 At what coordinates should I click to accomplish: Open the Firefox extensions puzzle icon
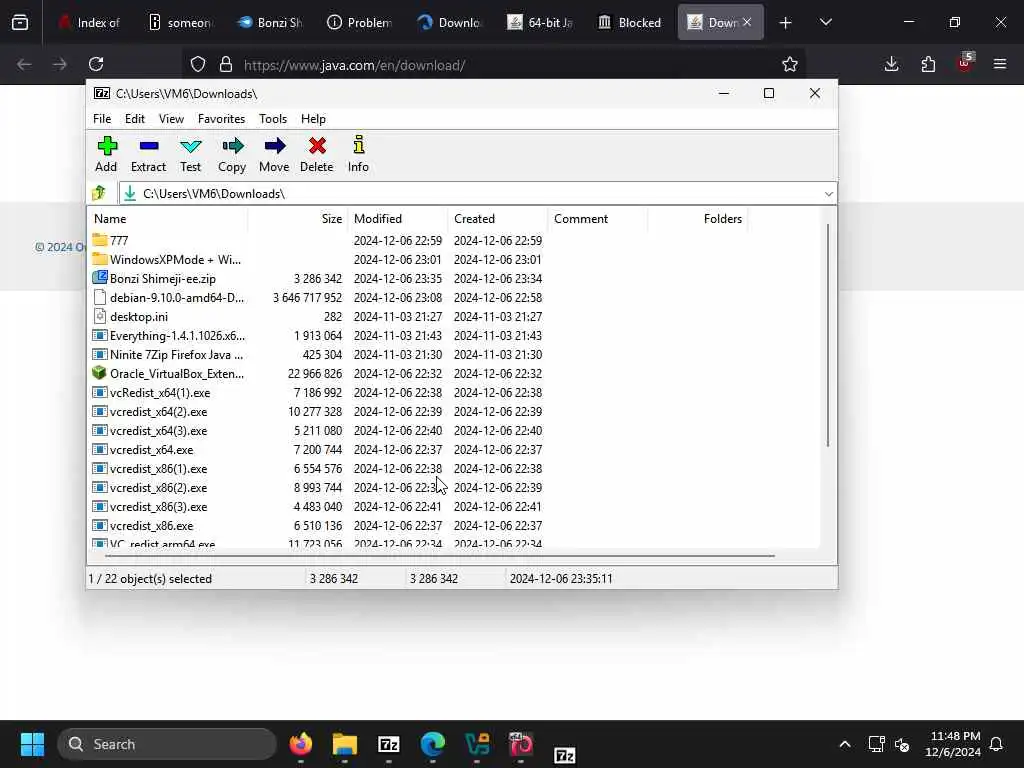928,64
